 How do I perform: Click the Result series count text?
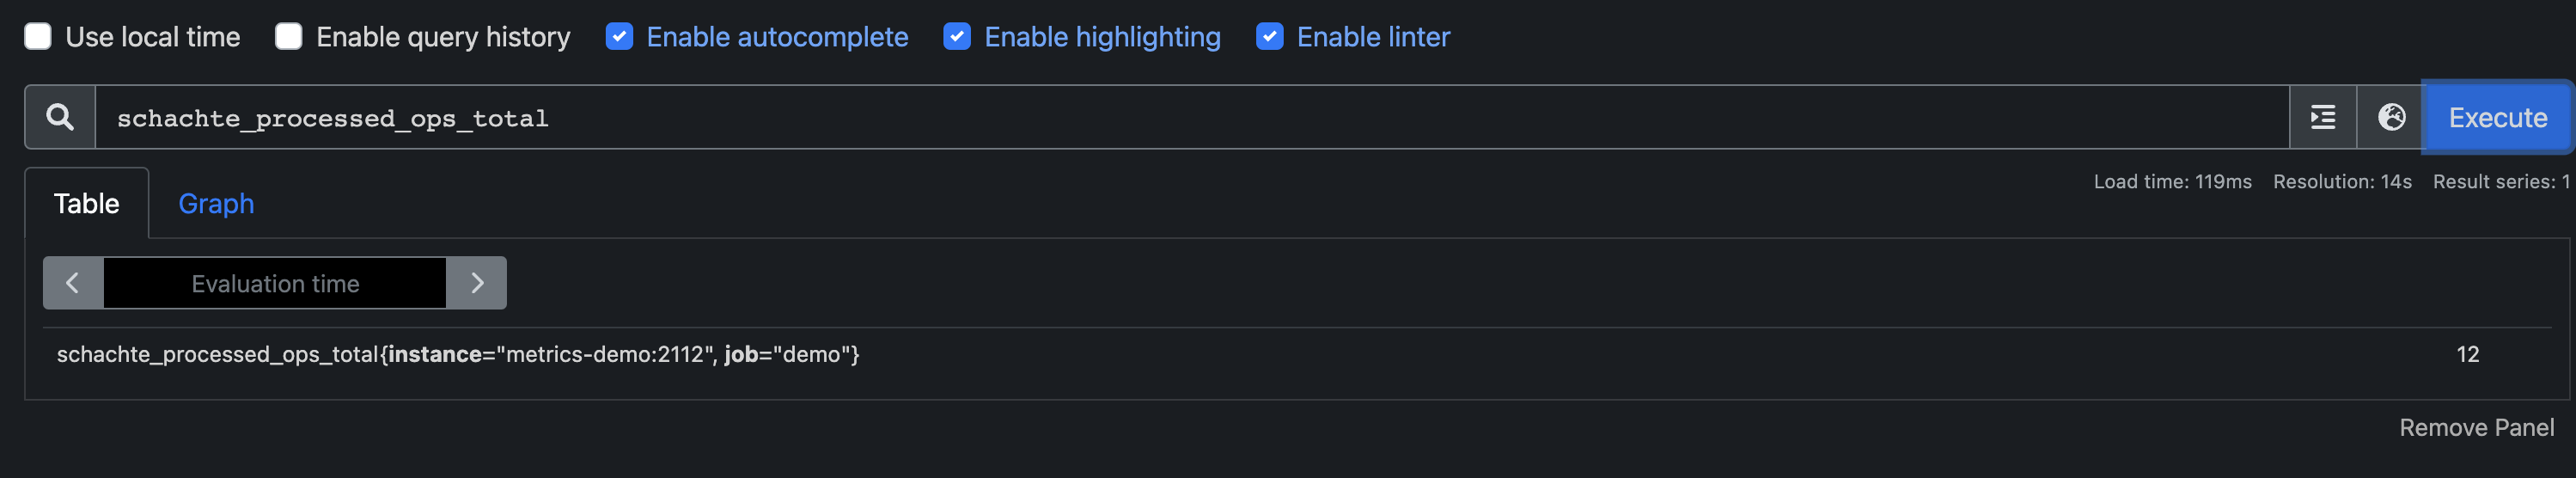pyautogui.click(x=2500, y=182)
